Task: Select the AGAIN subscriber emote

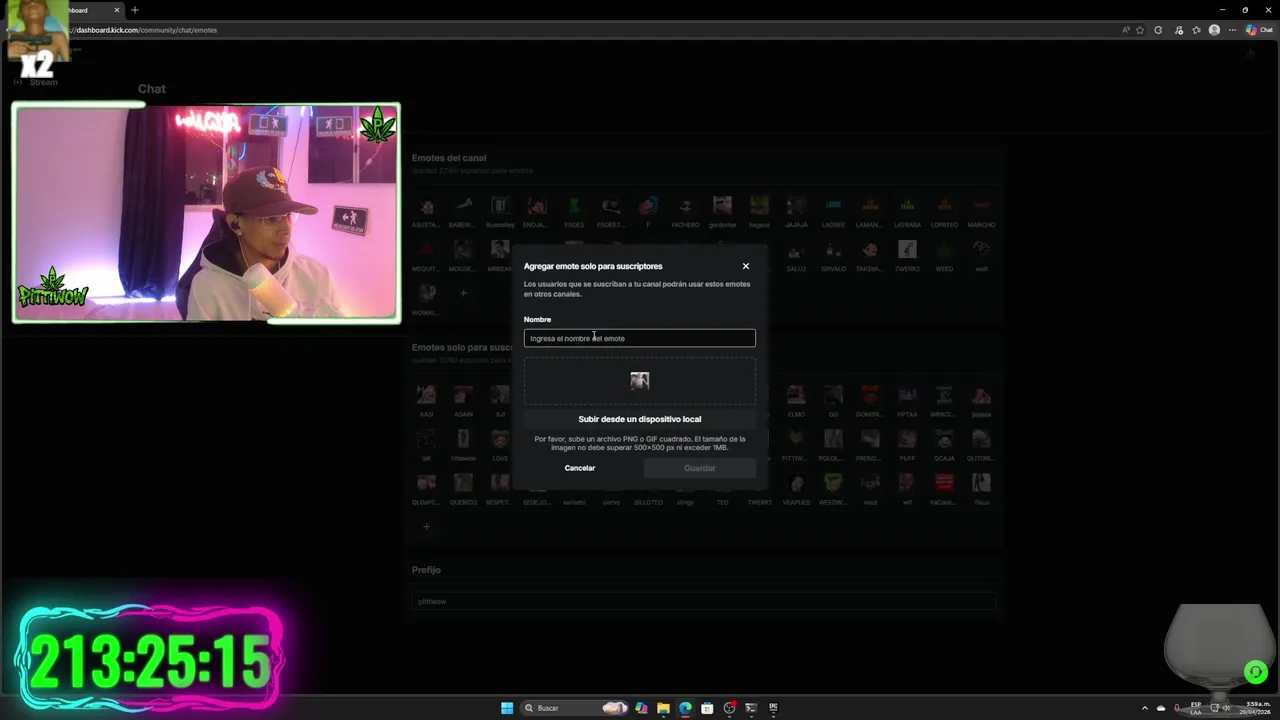Action: 463,401
